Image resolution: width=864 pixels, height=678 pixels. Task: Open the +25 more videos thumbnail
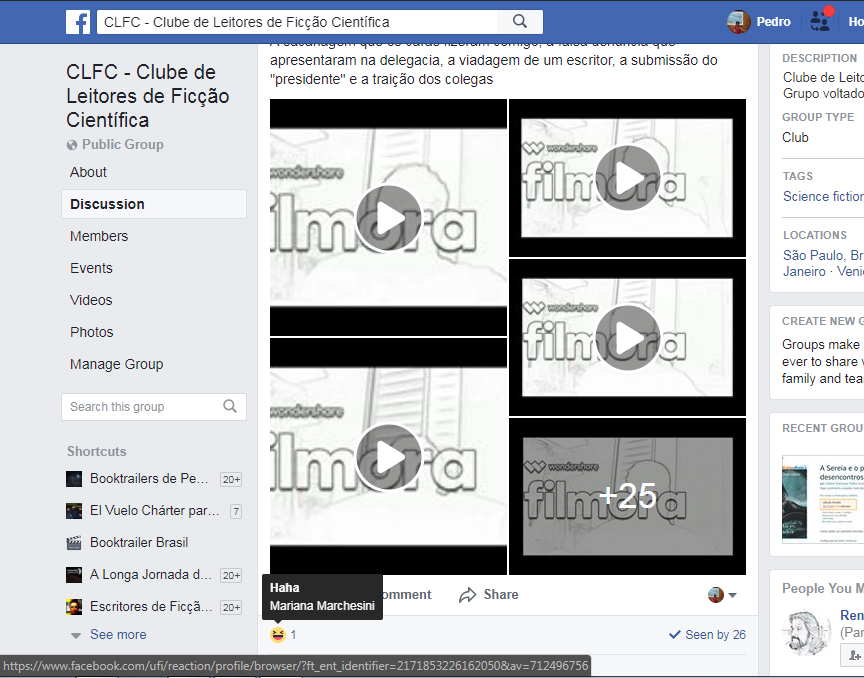(628, 496)
